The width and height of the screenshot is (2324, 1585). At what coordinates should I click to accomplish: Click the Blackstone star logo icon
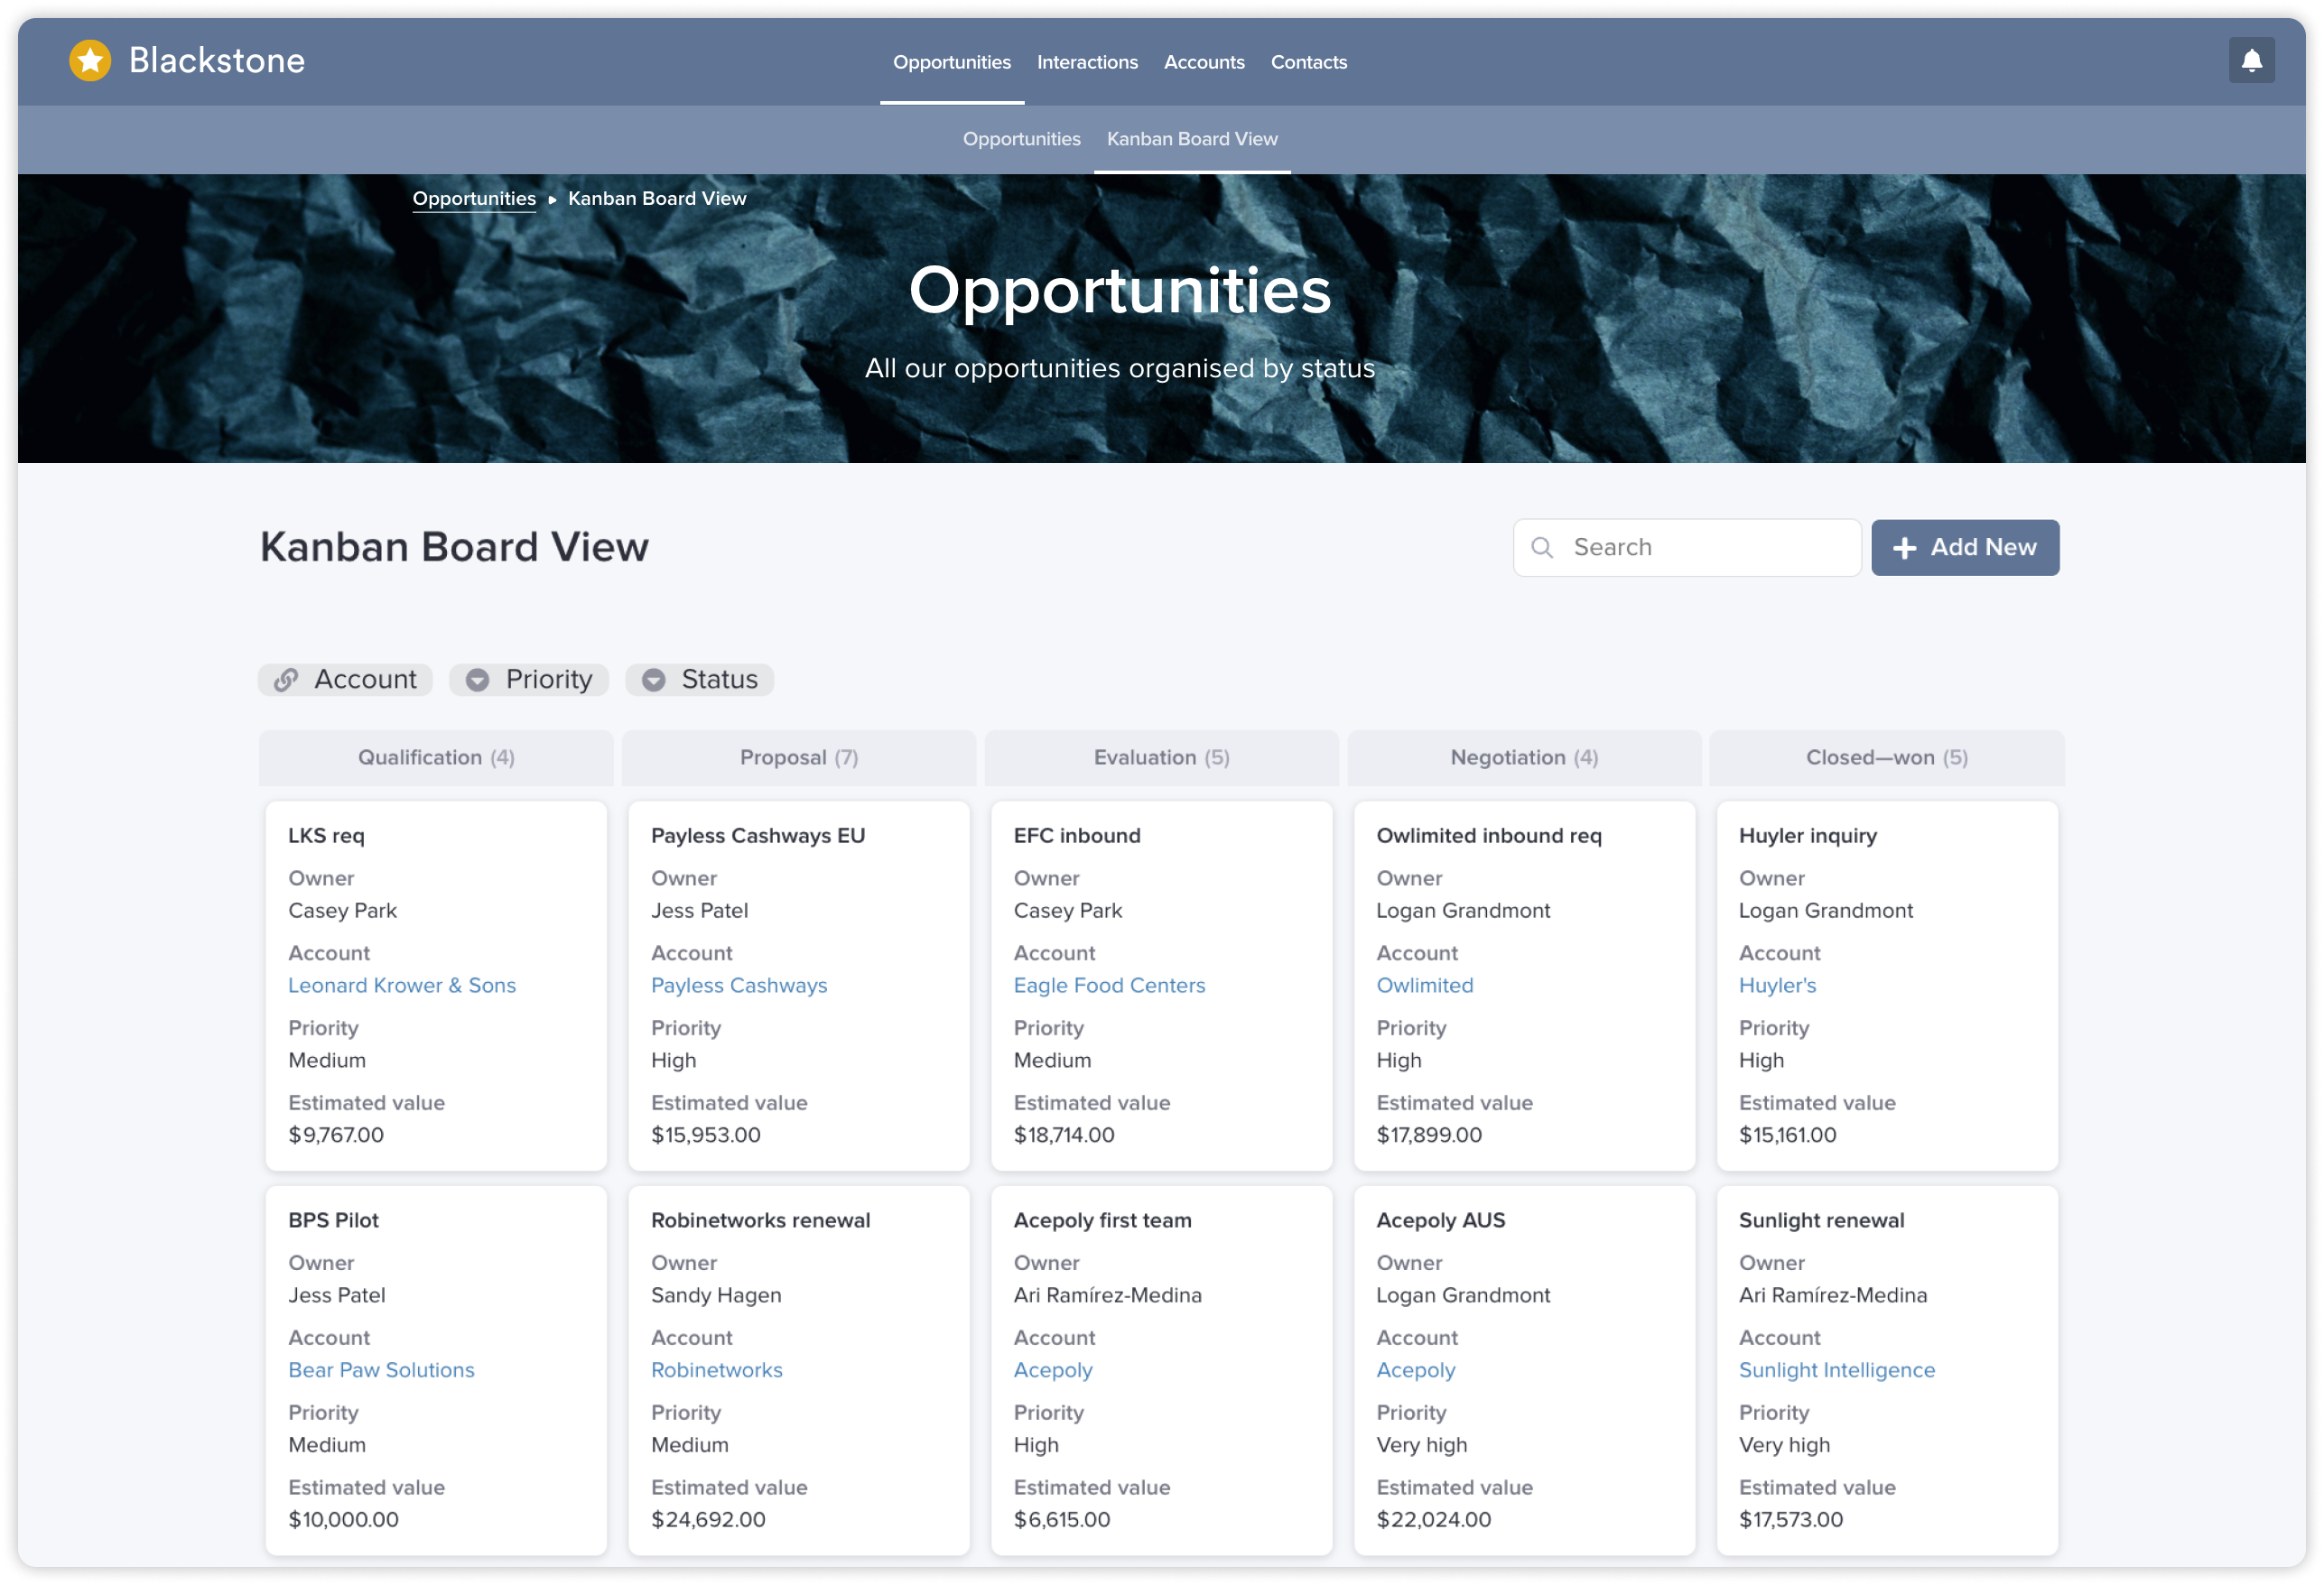tap(90, 60)
